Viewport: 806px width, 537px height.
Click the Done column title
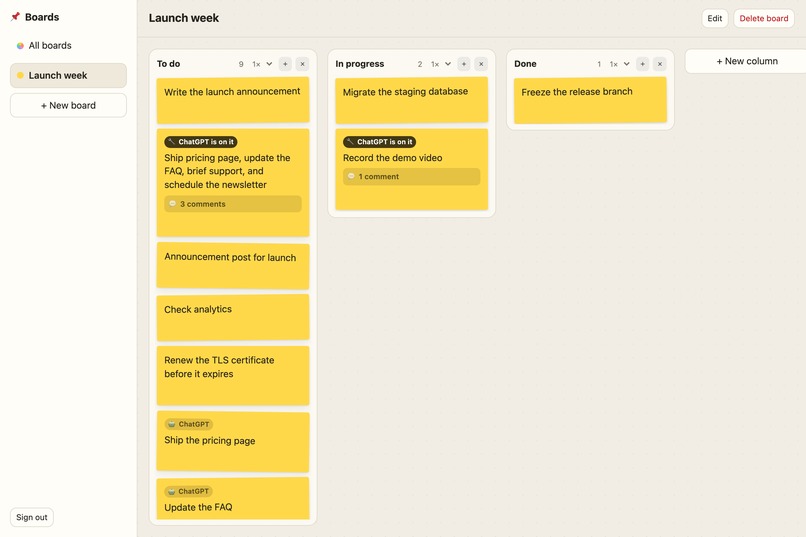point(525,64)
